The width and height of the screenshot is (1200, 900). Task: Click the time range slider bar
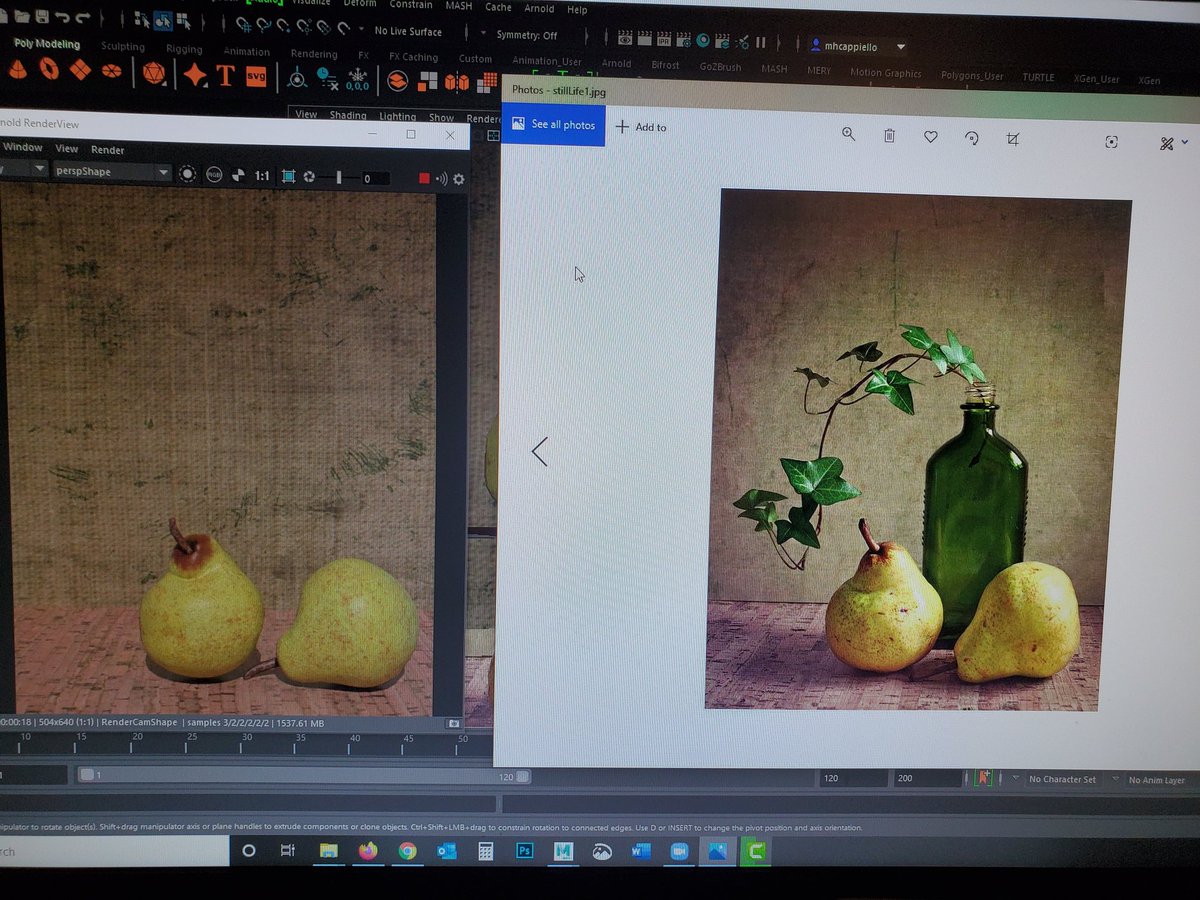(x=303, y=775)
